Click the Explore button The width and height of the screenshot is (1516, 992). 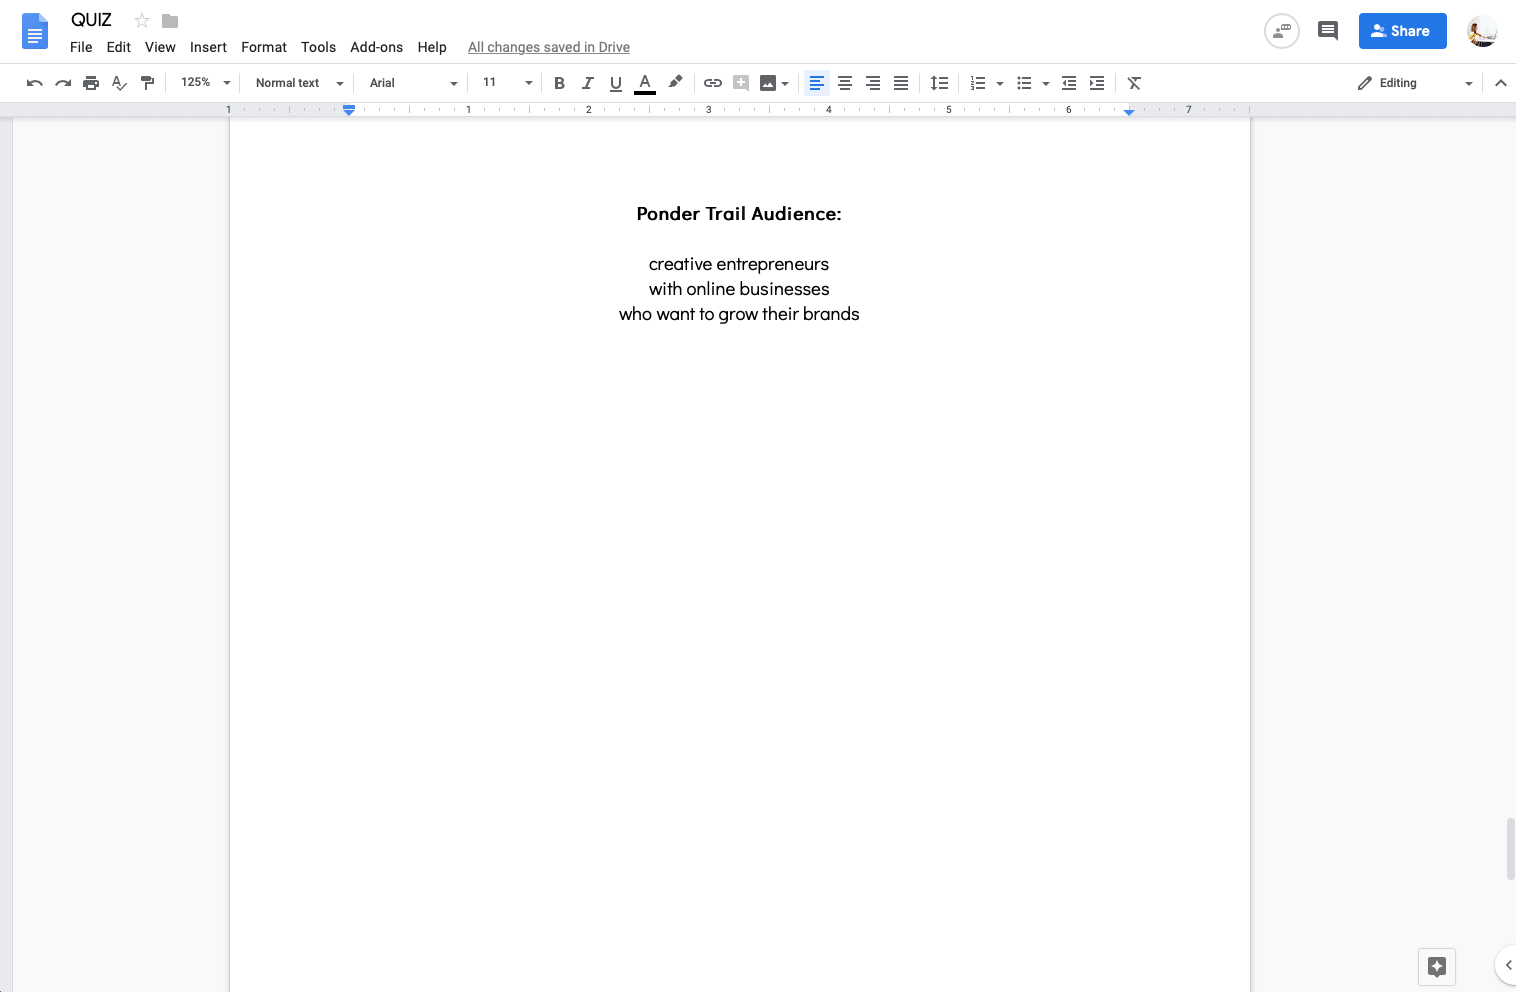pos(1437,966)
